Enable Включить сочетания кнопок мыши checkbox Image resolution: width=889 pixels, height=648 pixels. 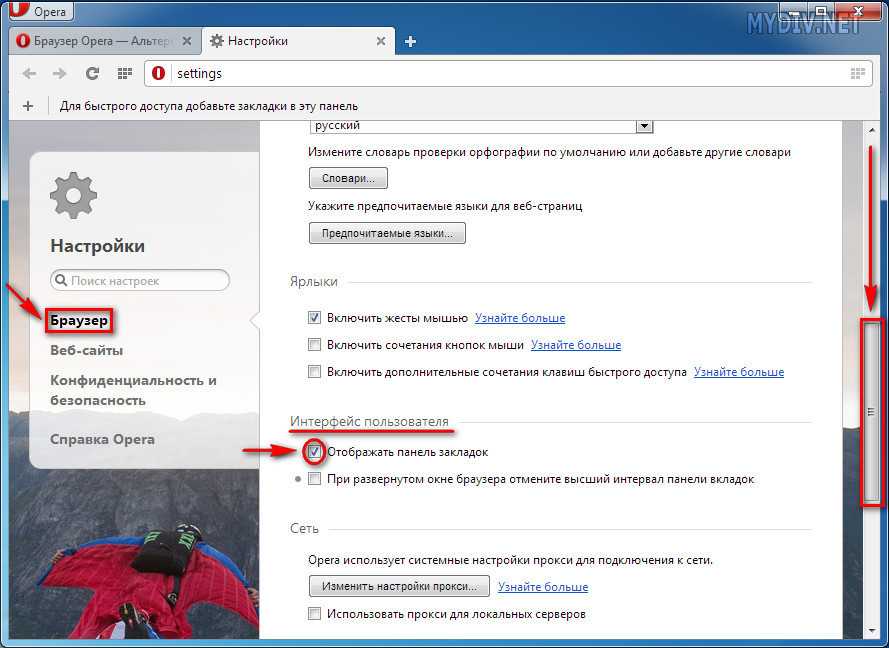coord(314,344)
